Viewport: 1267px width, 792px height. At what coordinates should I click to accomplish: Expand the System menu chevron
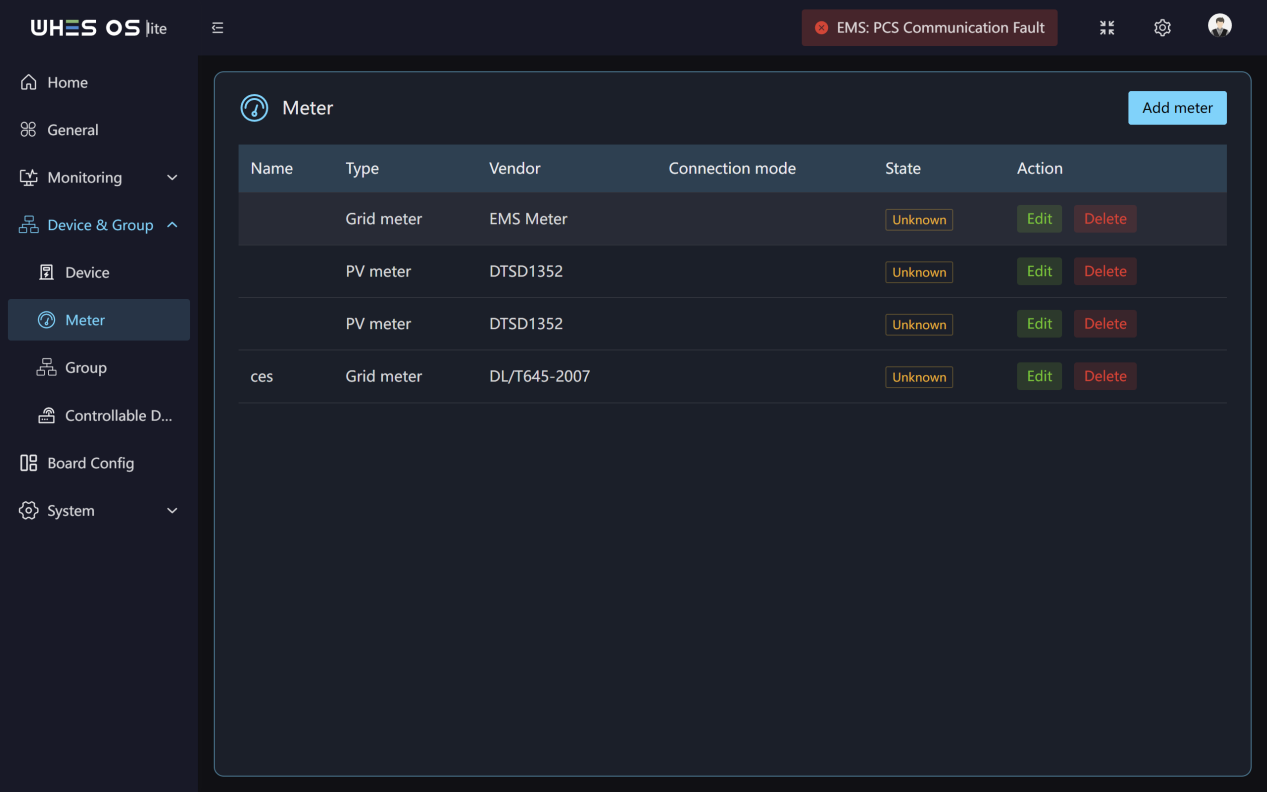[172, 511]
